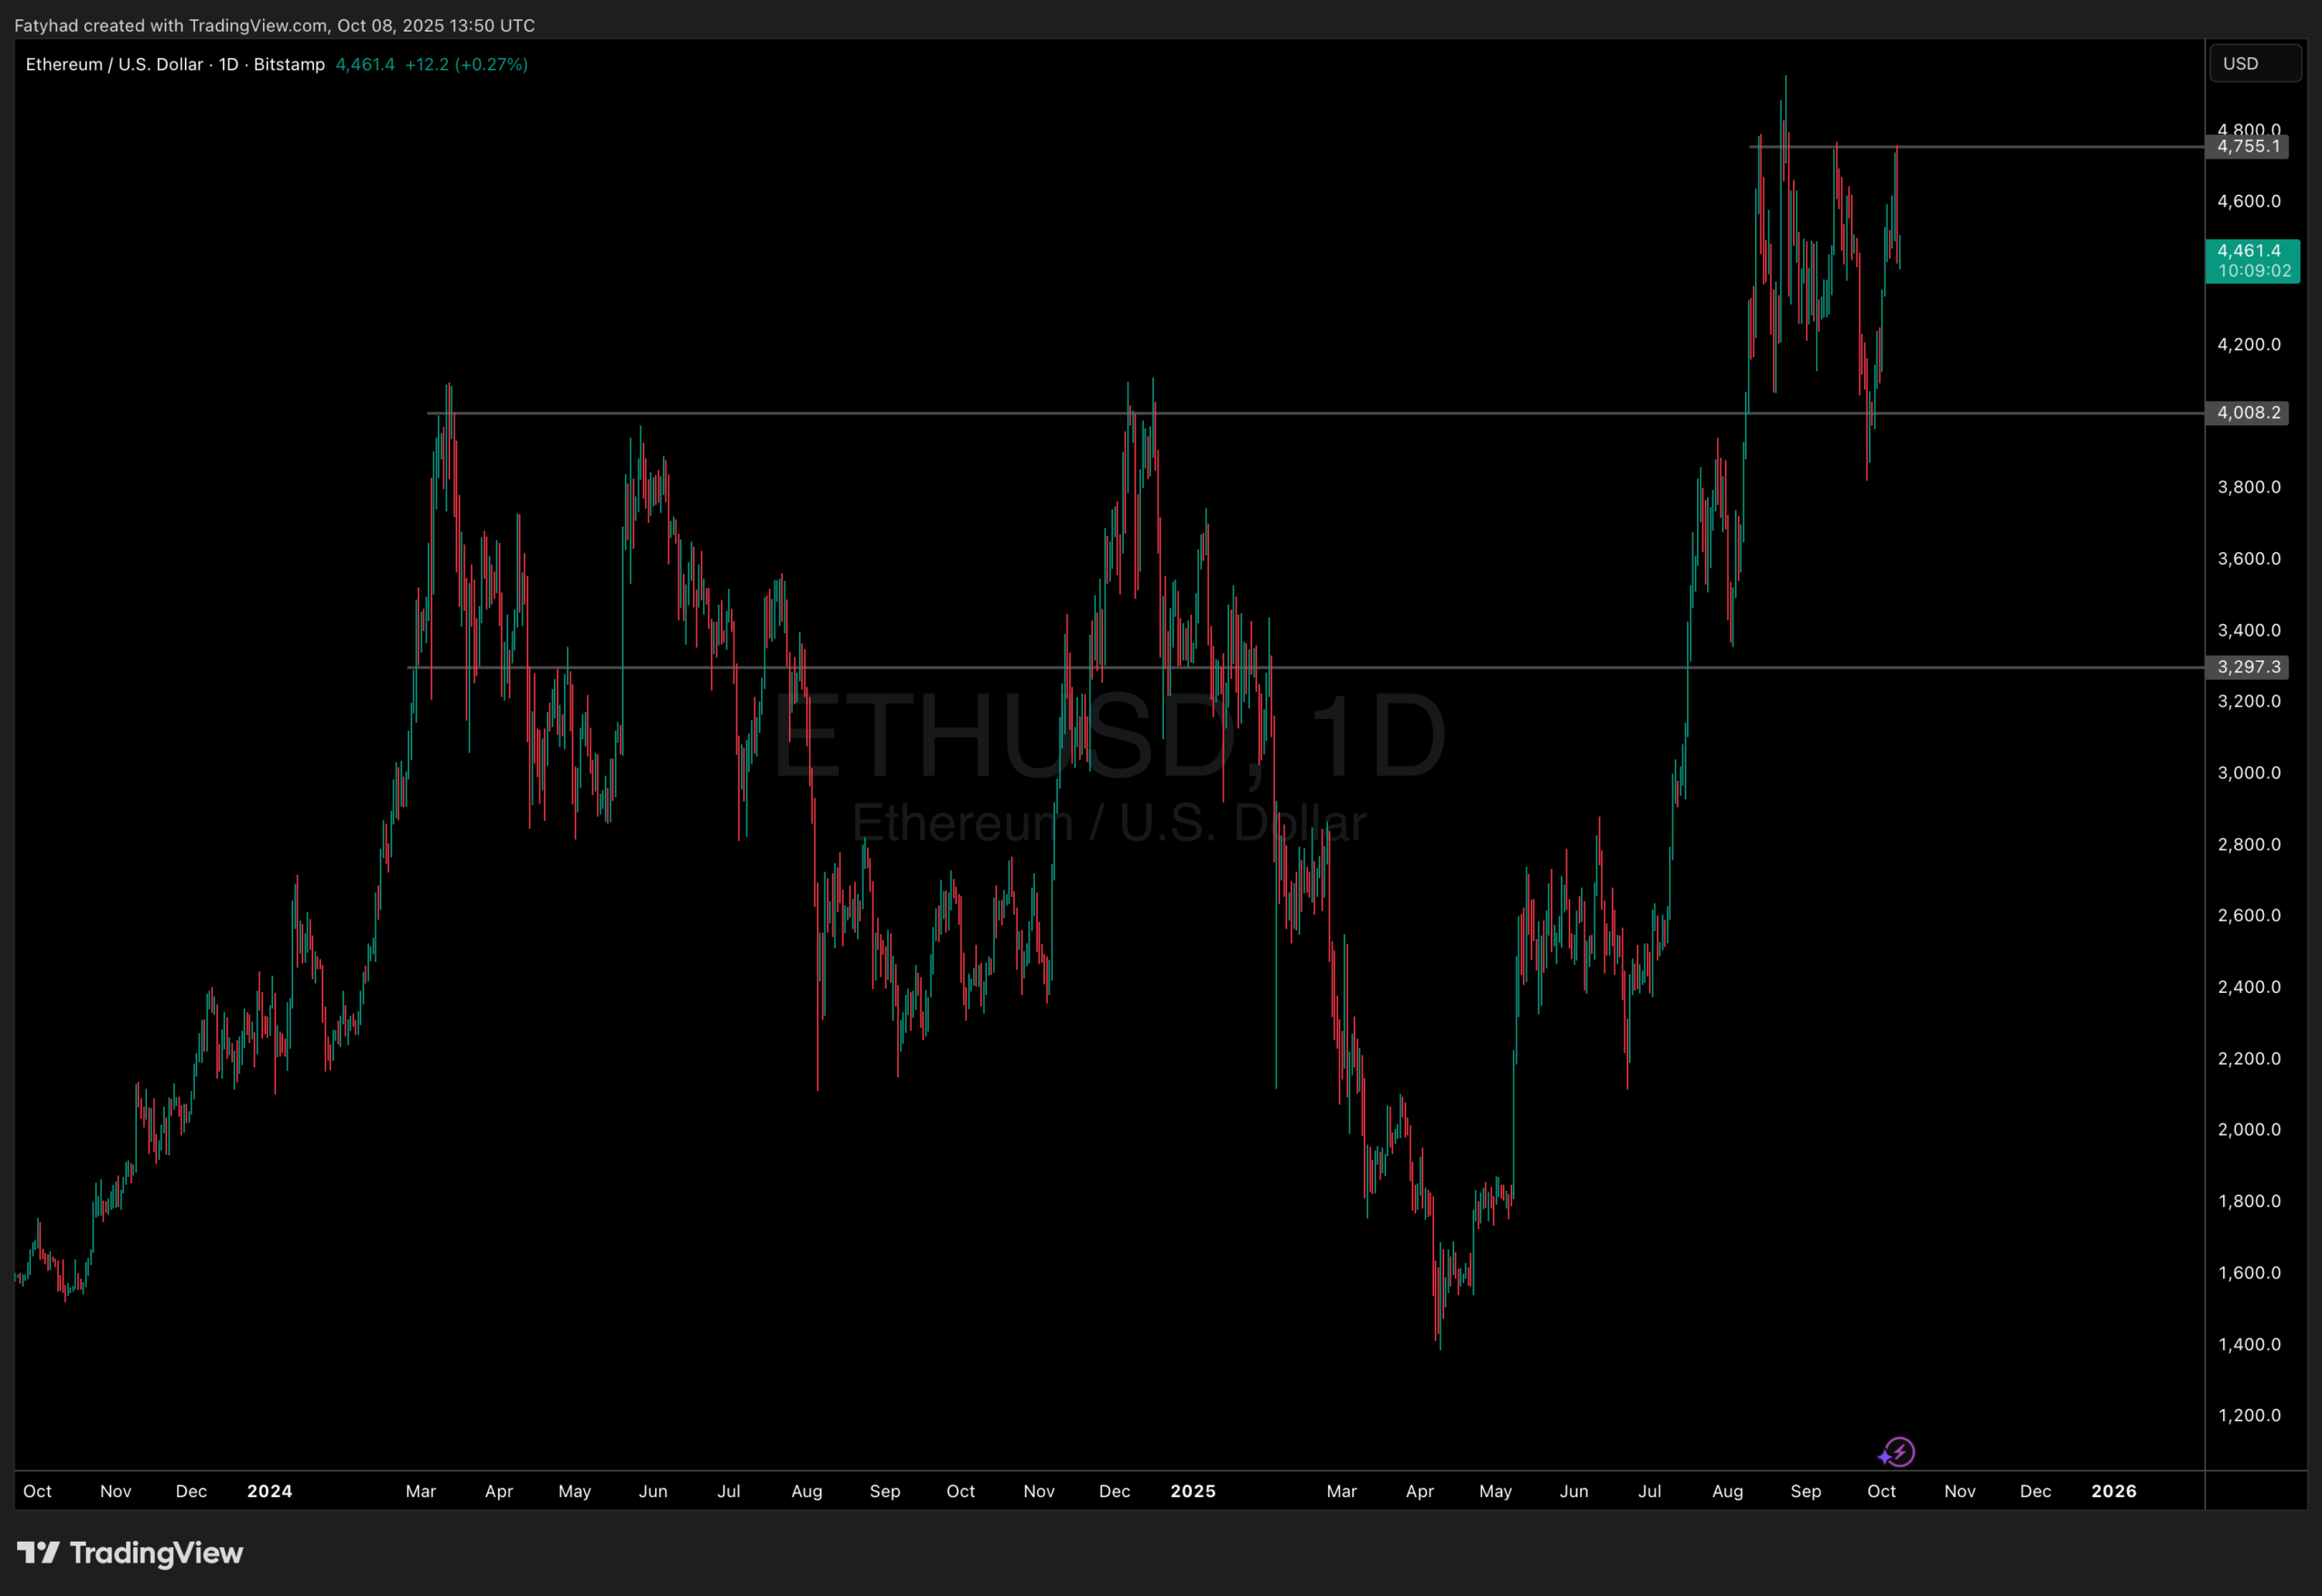
Task: Click the 1D interval in chart title
Action: [228, 64]
